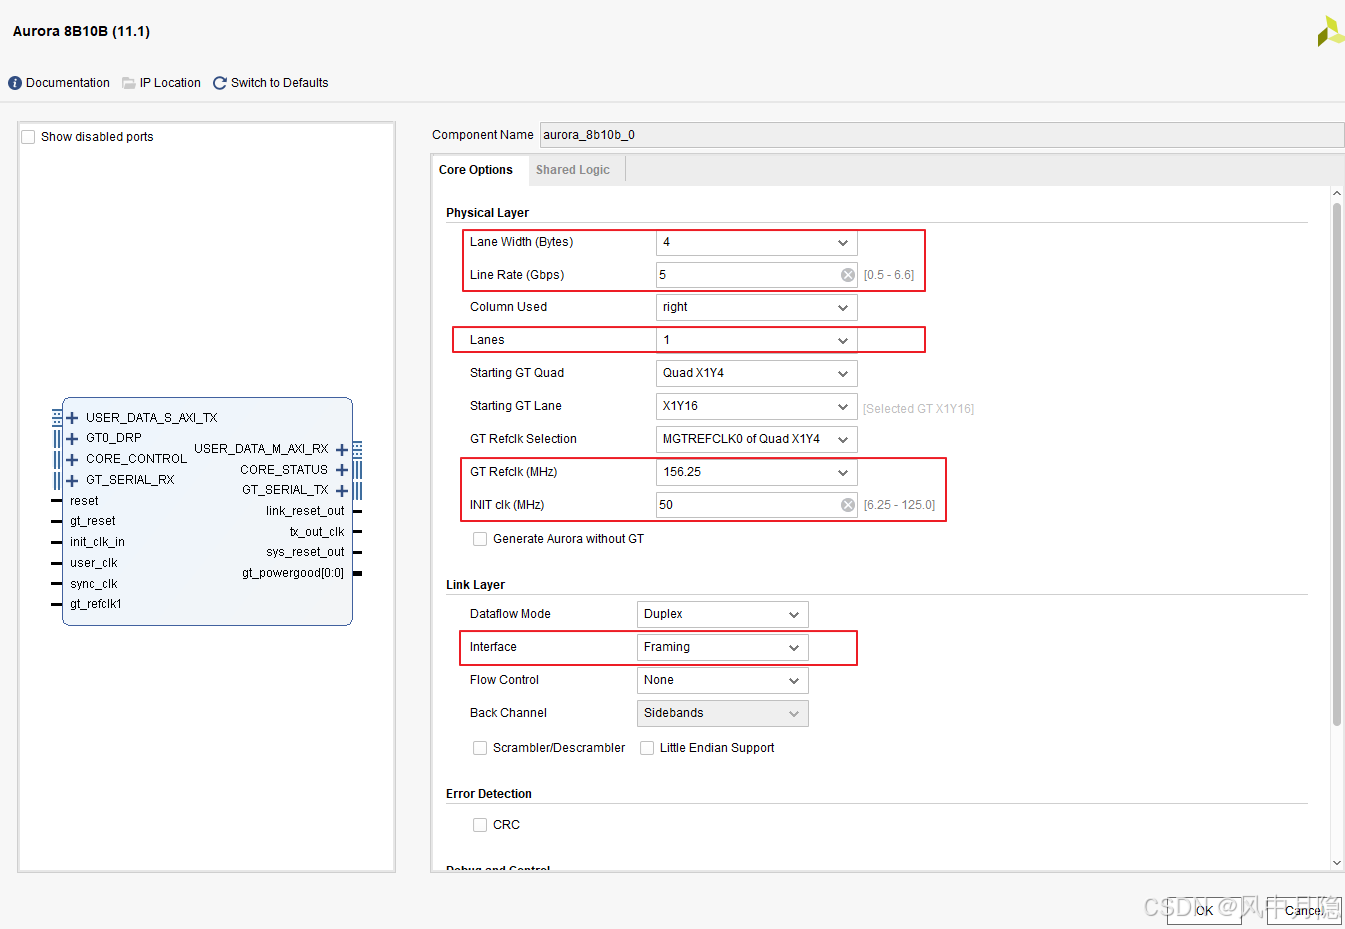Open the GT Refclk Selection dropdown
This screenshot has width=1345, height=929.
coord(757,439)
